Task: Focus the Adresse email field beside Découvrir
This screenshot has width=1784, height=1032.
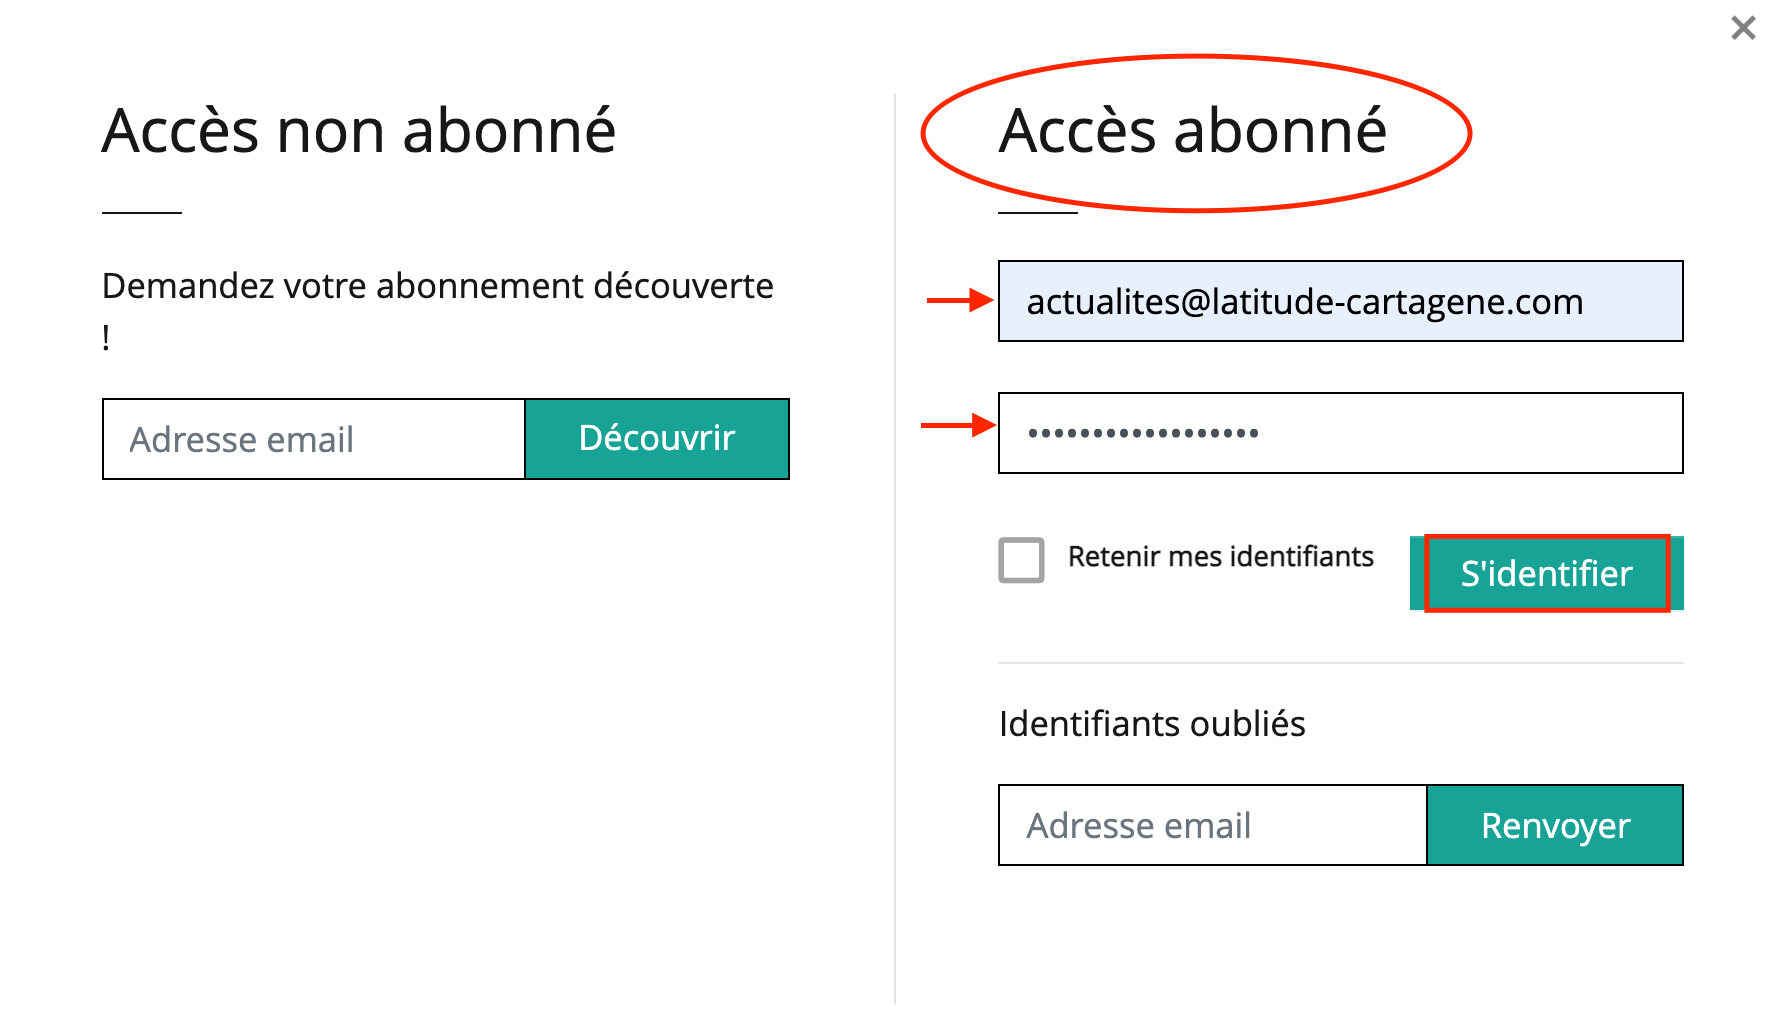Action: 314,440
